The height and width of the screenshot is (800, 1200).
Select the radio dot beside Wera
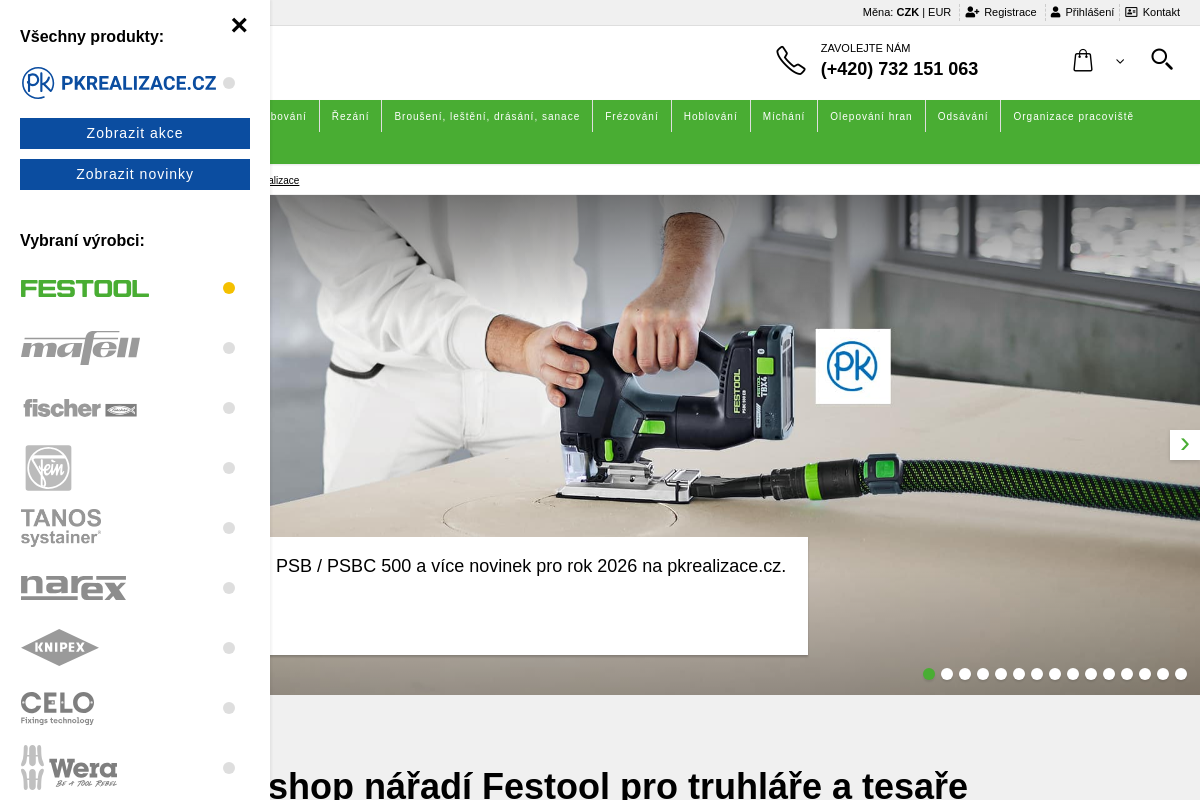click(x=229, y=768)
